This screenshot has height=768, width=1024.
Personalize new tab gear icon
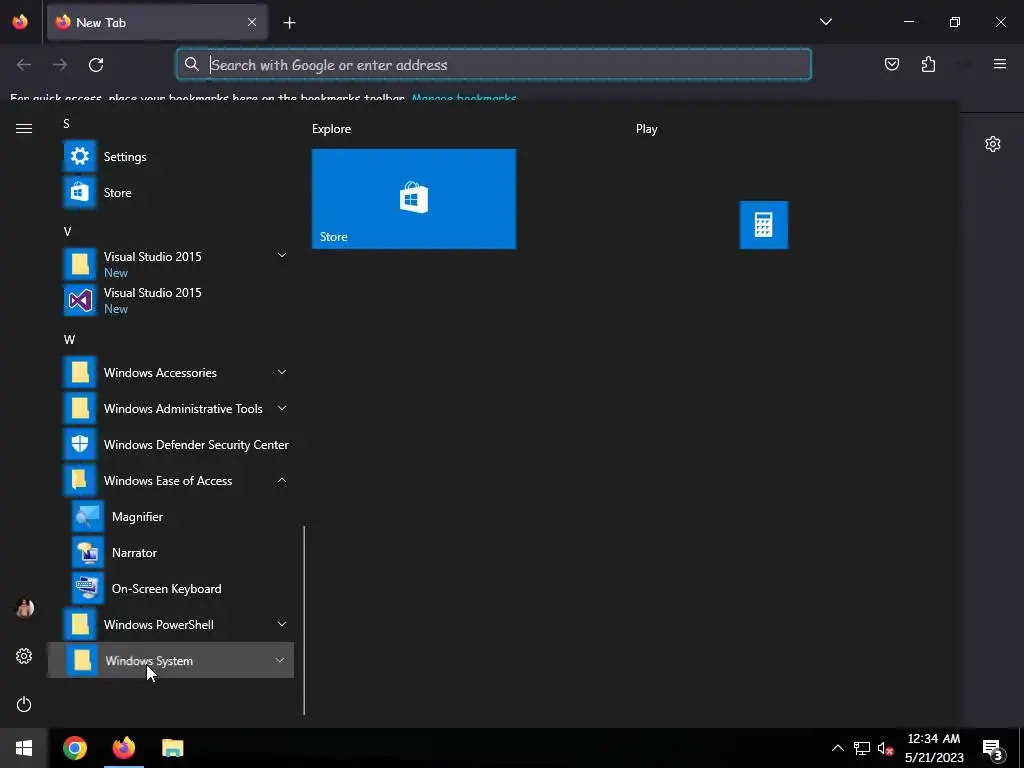[993, 144]
